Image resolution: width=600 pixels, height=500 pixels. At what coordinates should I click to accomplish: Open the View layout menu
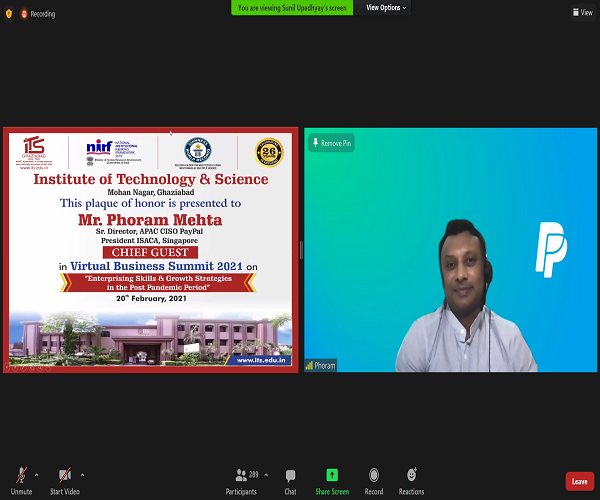(x=583, y=13)
